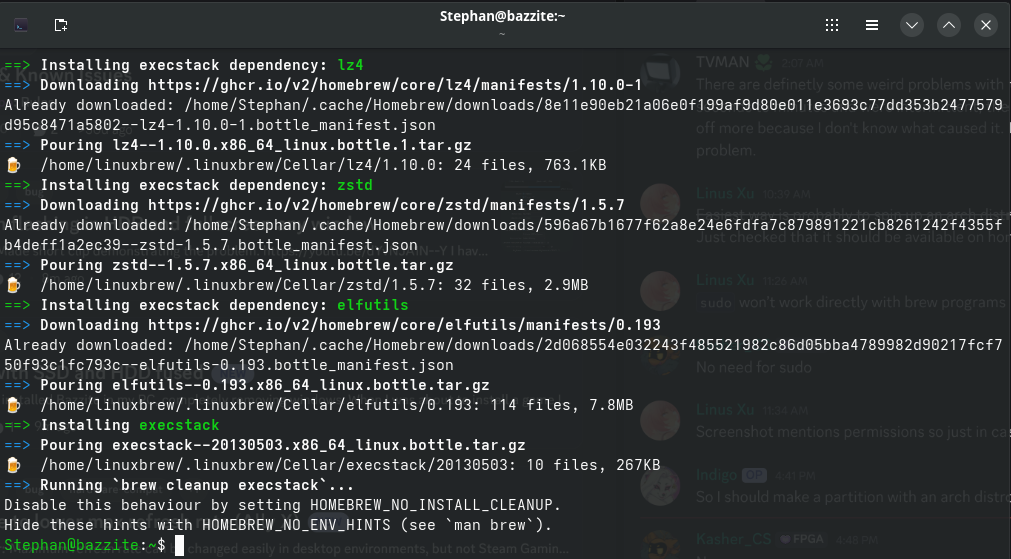Click the green zstd dependency name

(355, 185)
